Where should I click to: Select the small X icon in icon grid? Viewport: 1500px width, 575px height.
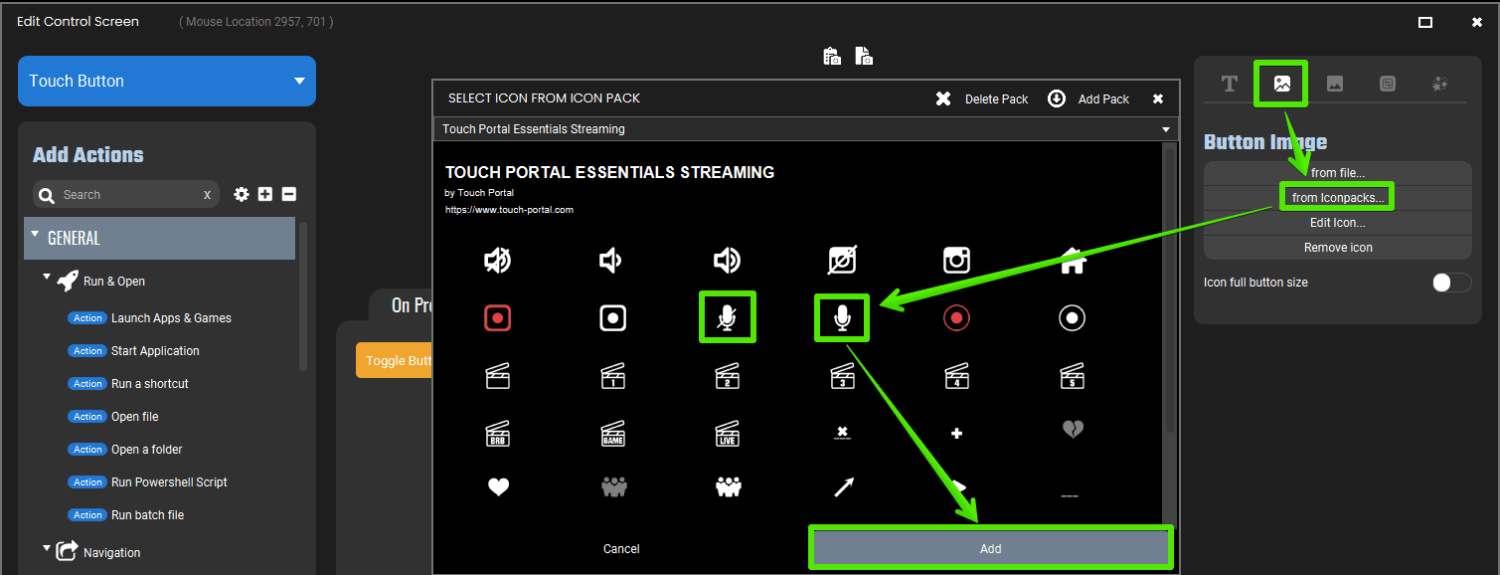(842, 433)
